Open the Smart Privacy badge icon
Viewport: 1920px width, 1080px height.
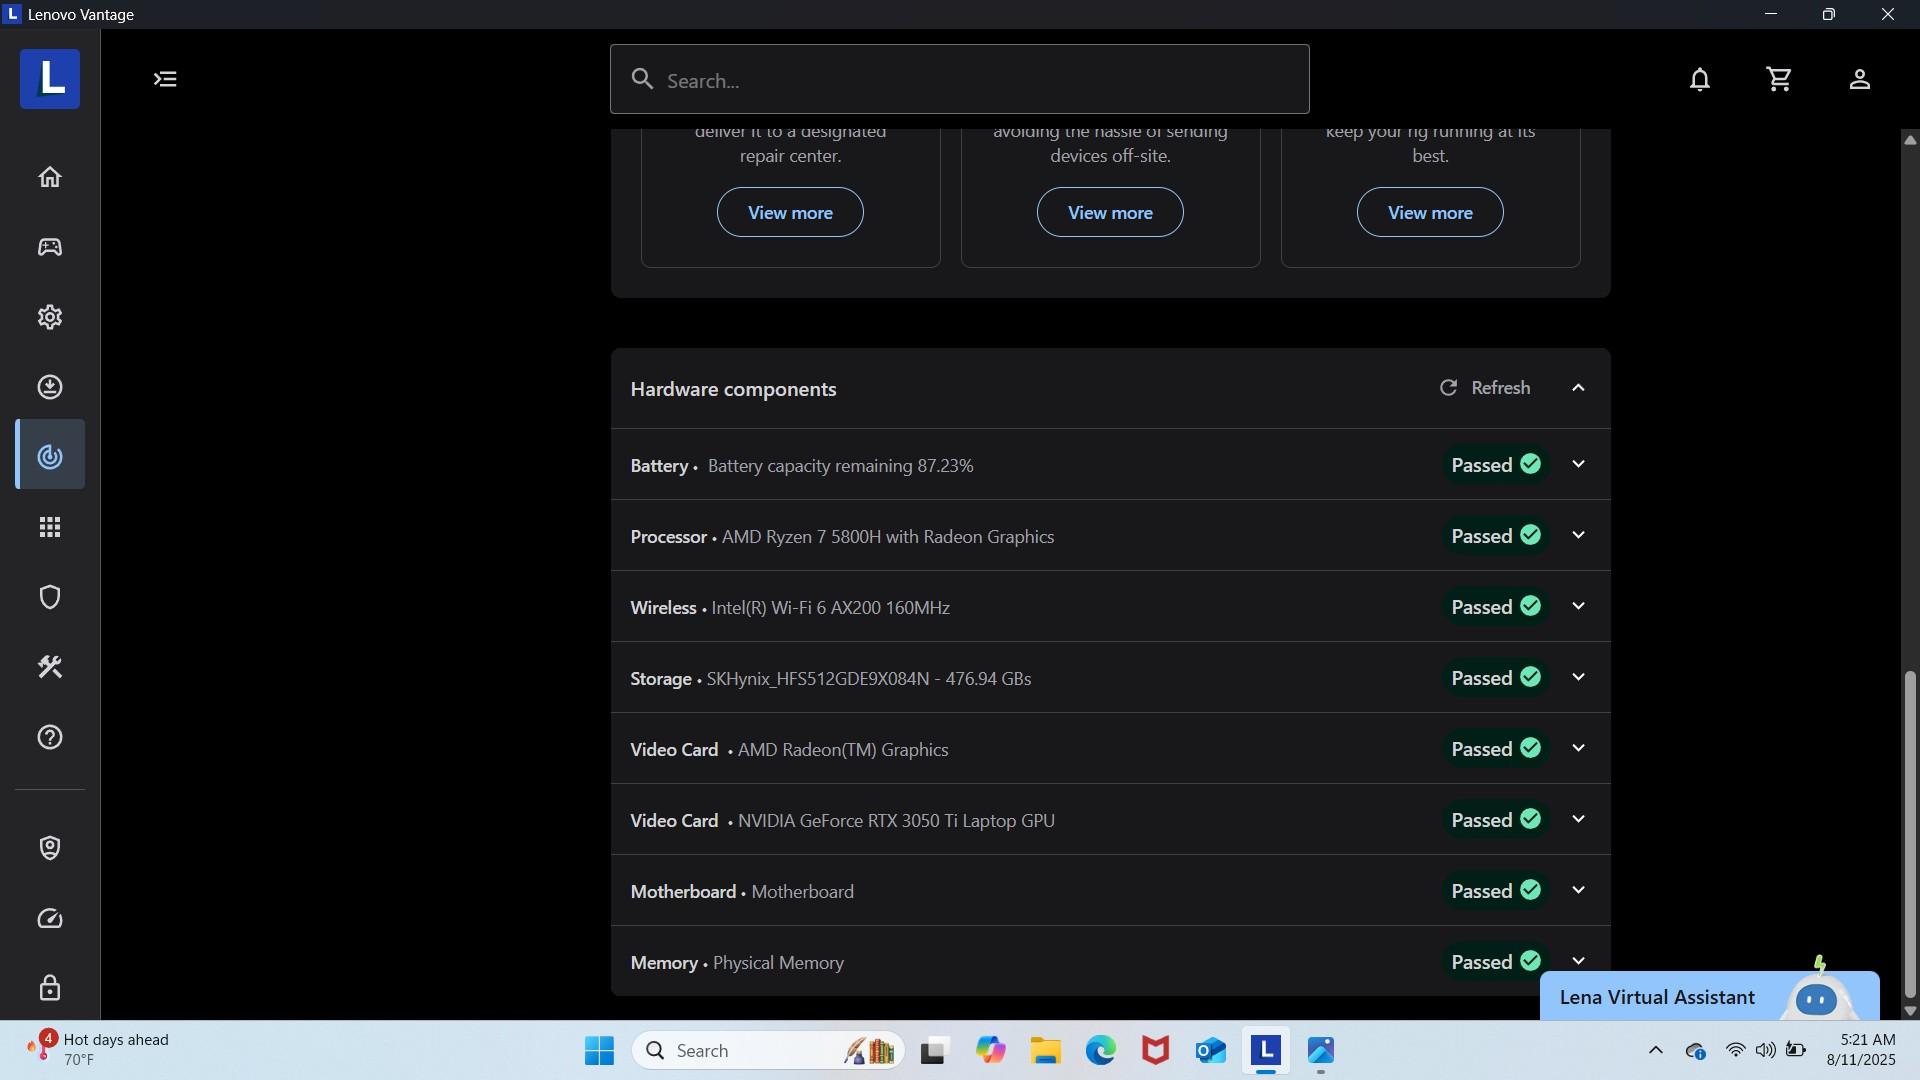[50, 848]
